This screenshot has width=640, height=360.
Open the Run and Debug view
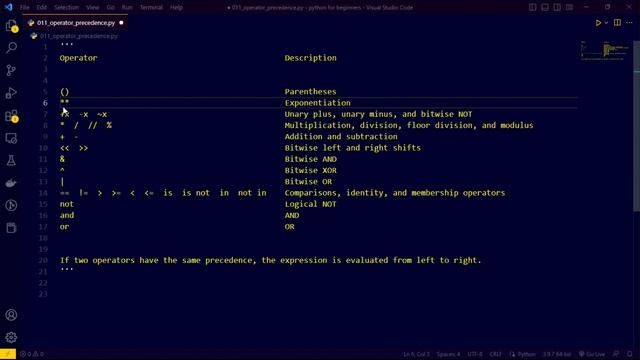point(11,93)
